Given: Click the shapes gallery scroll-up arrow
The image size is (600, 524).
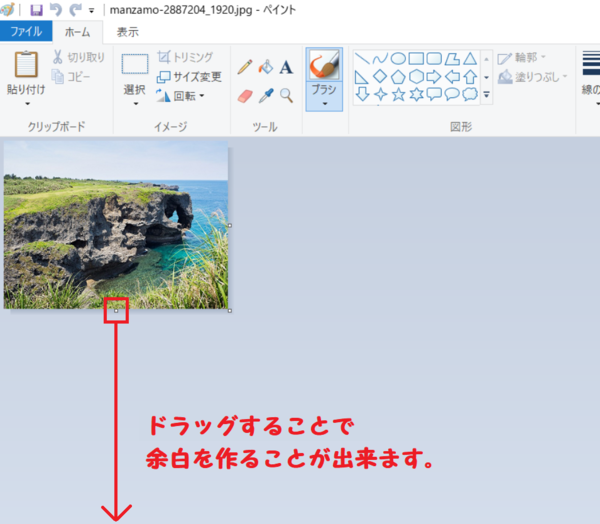Looking at the screenshot, I should 486,59.
